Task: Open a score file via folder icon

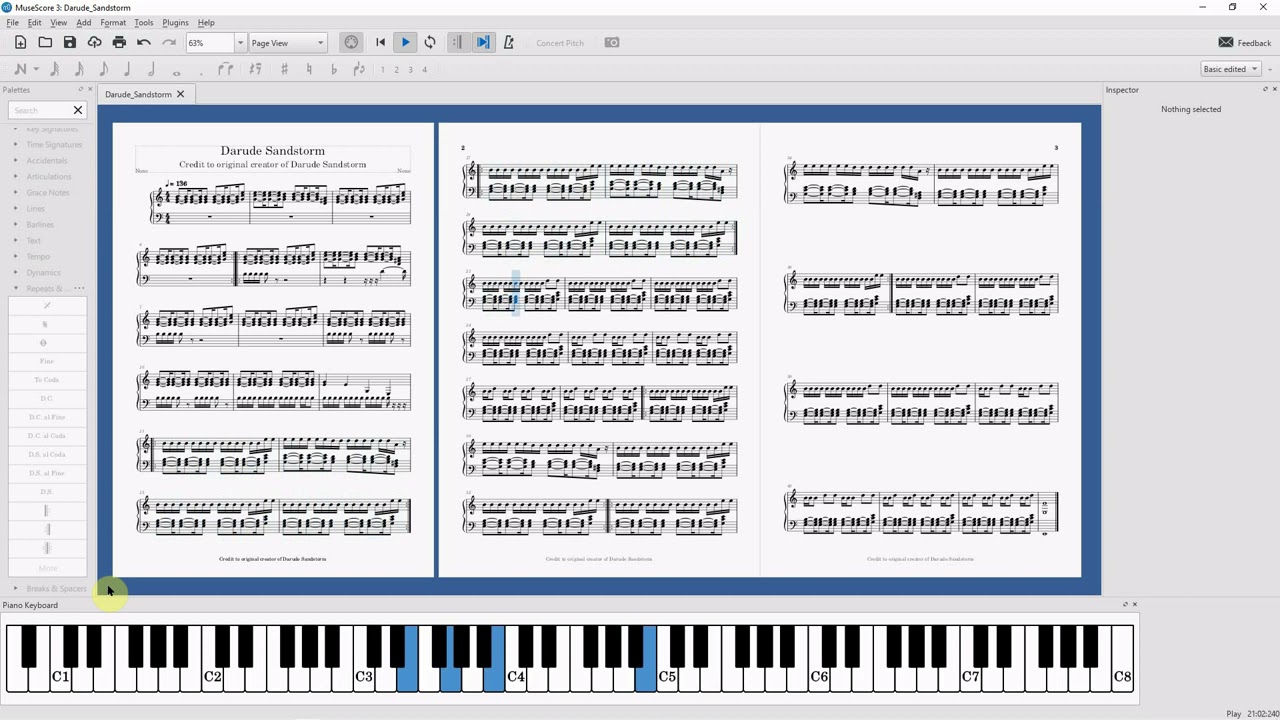Action: click(x=45, y=42)
